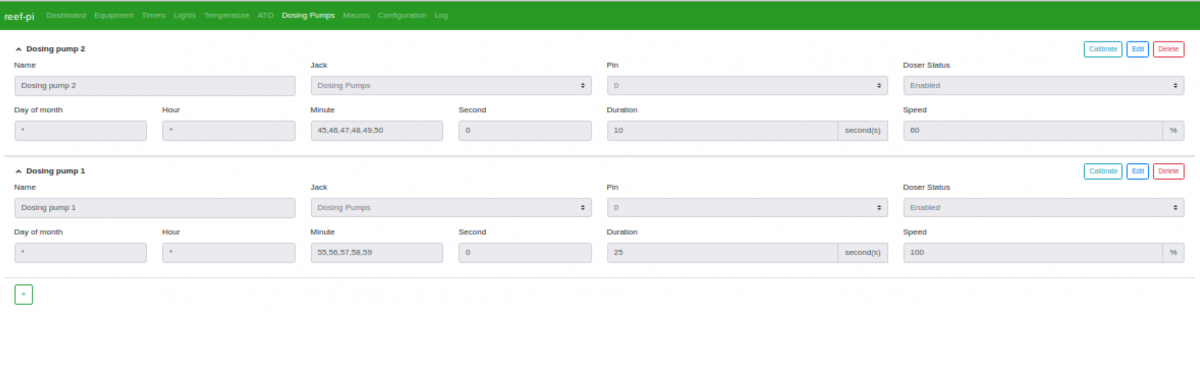
Task: Open Jack dropdown for Dosing pump 2
Action: click(x=451, y=85)
